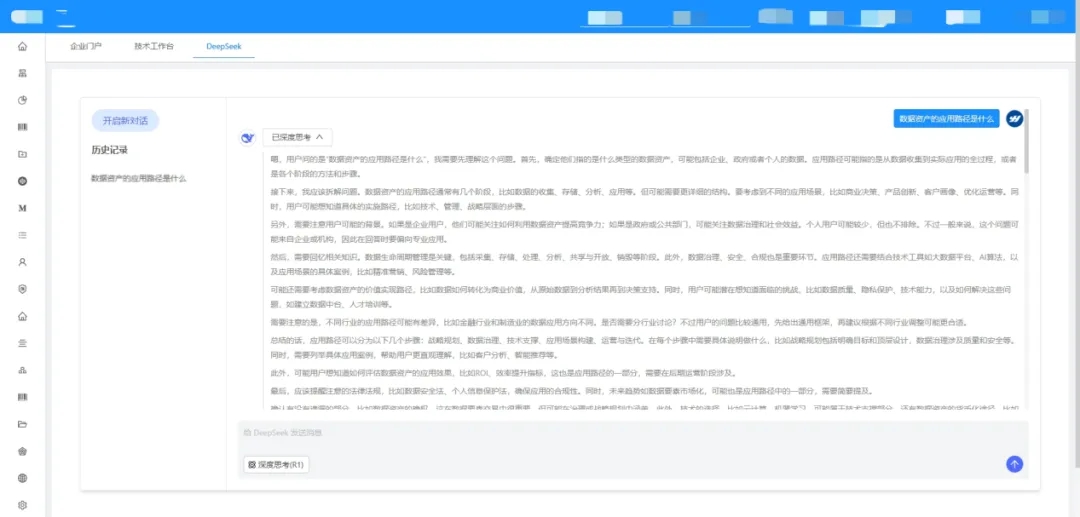Image resolution: width=1080 pixels, height=517 pixels.
Task: Open the bold M icon in sidebar
Action: pyautogui.click(x=22, y=208)
